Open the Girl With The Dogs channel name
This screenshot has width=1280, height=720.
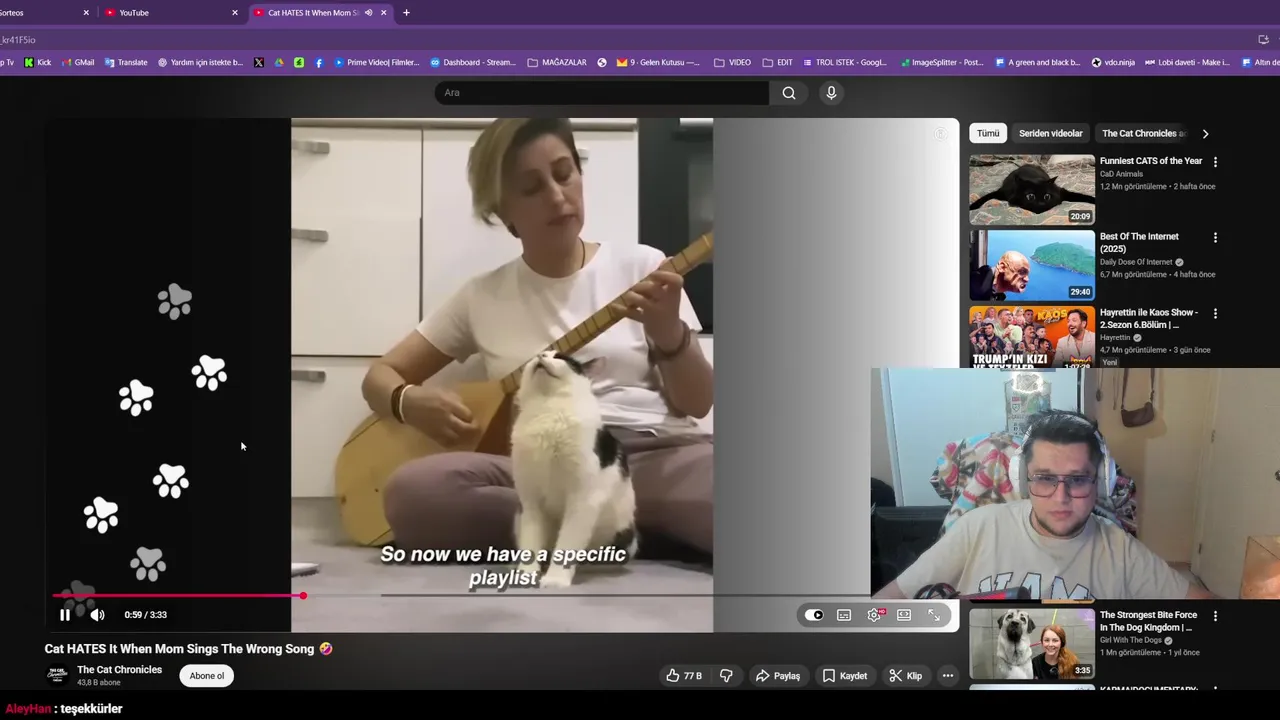(x=1131, y=640)
